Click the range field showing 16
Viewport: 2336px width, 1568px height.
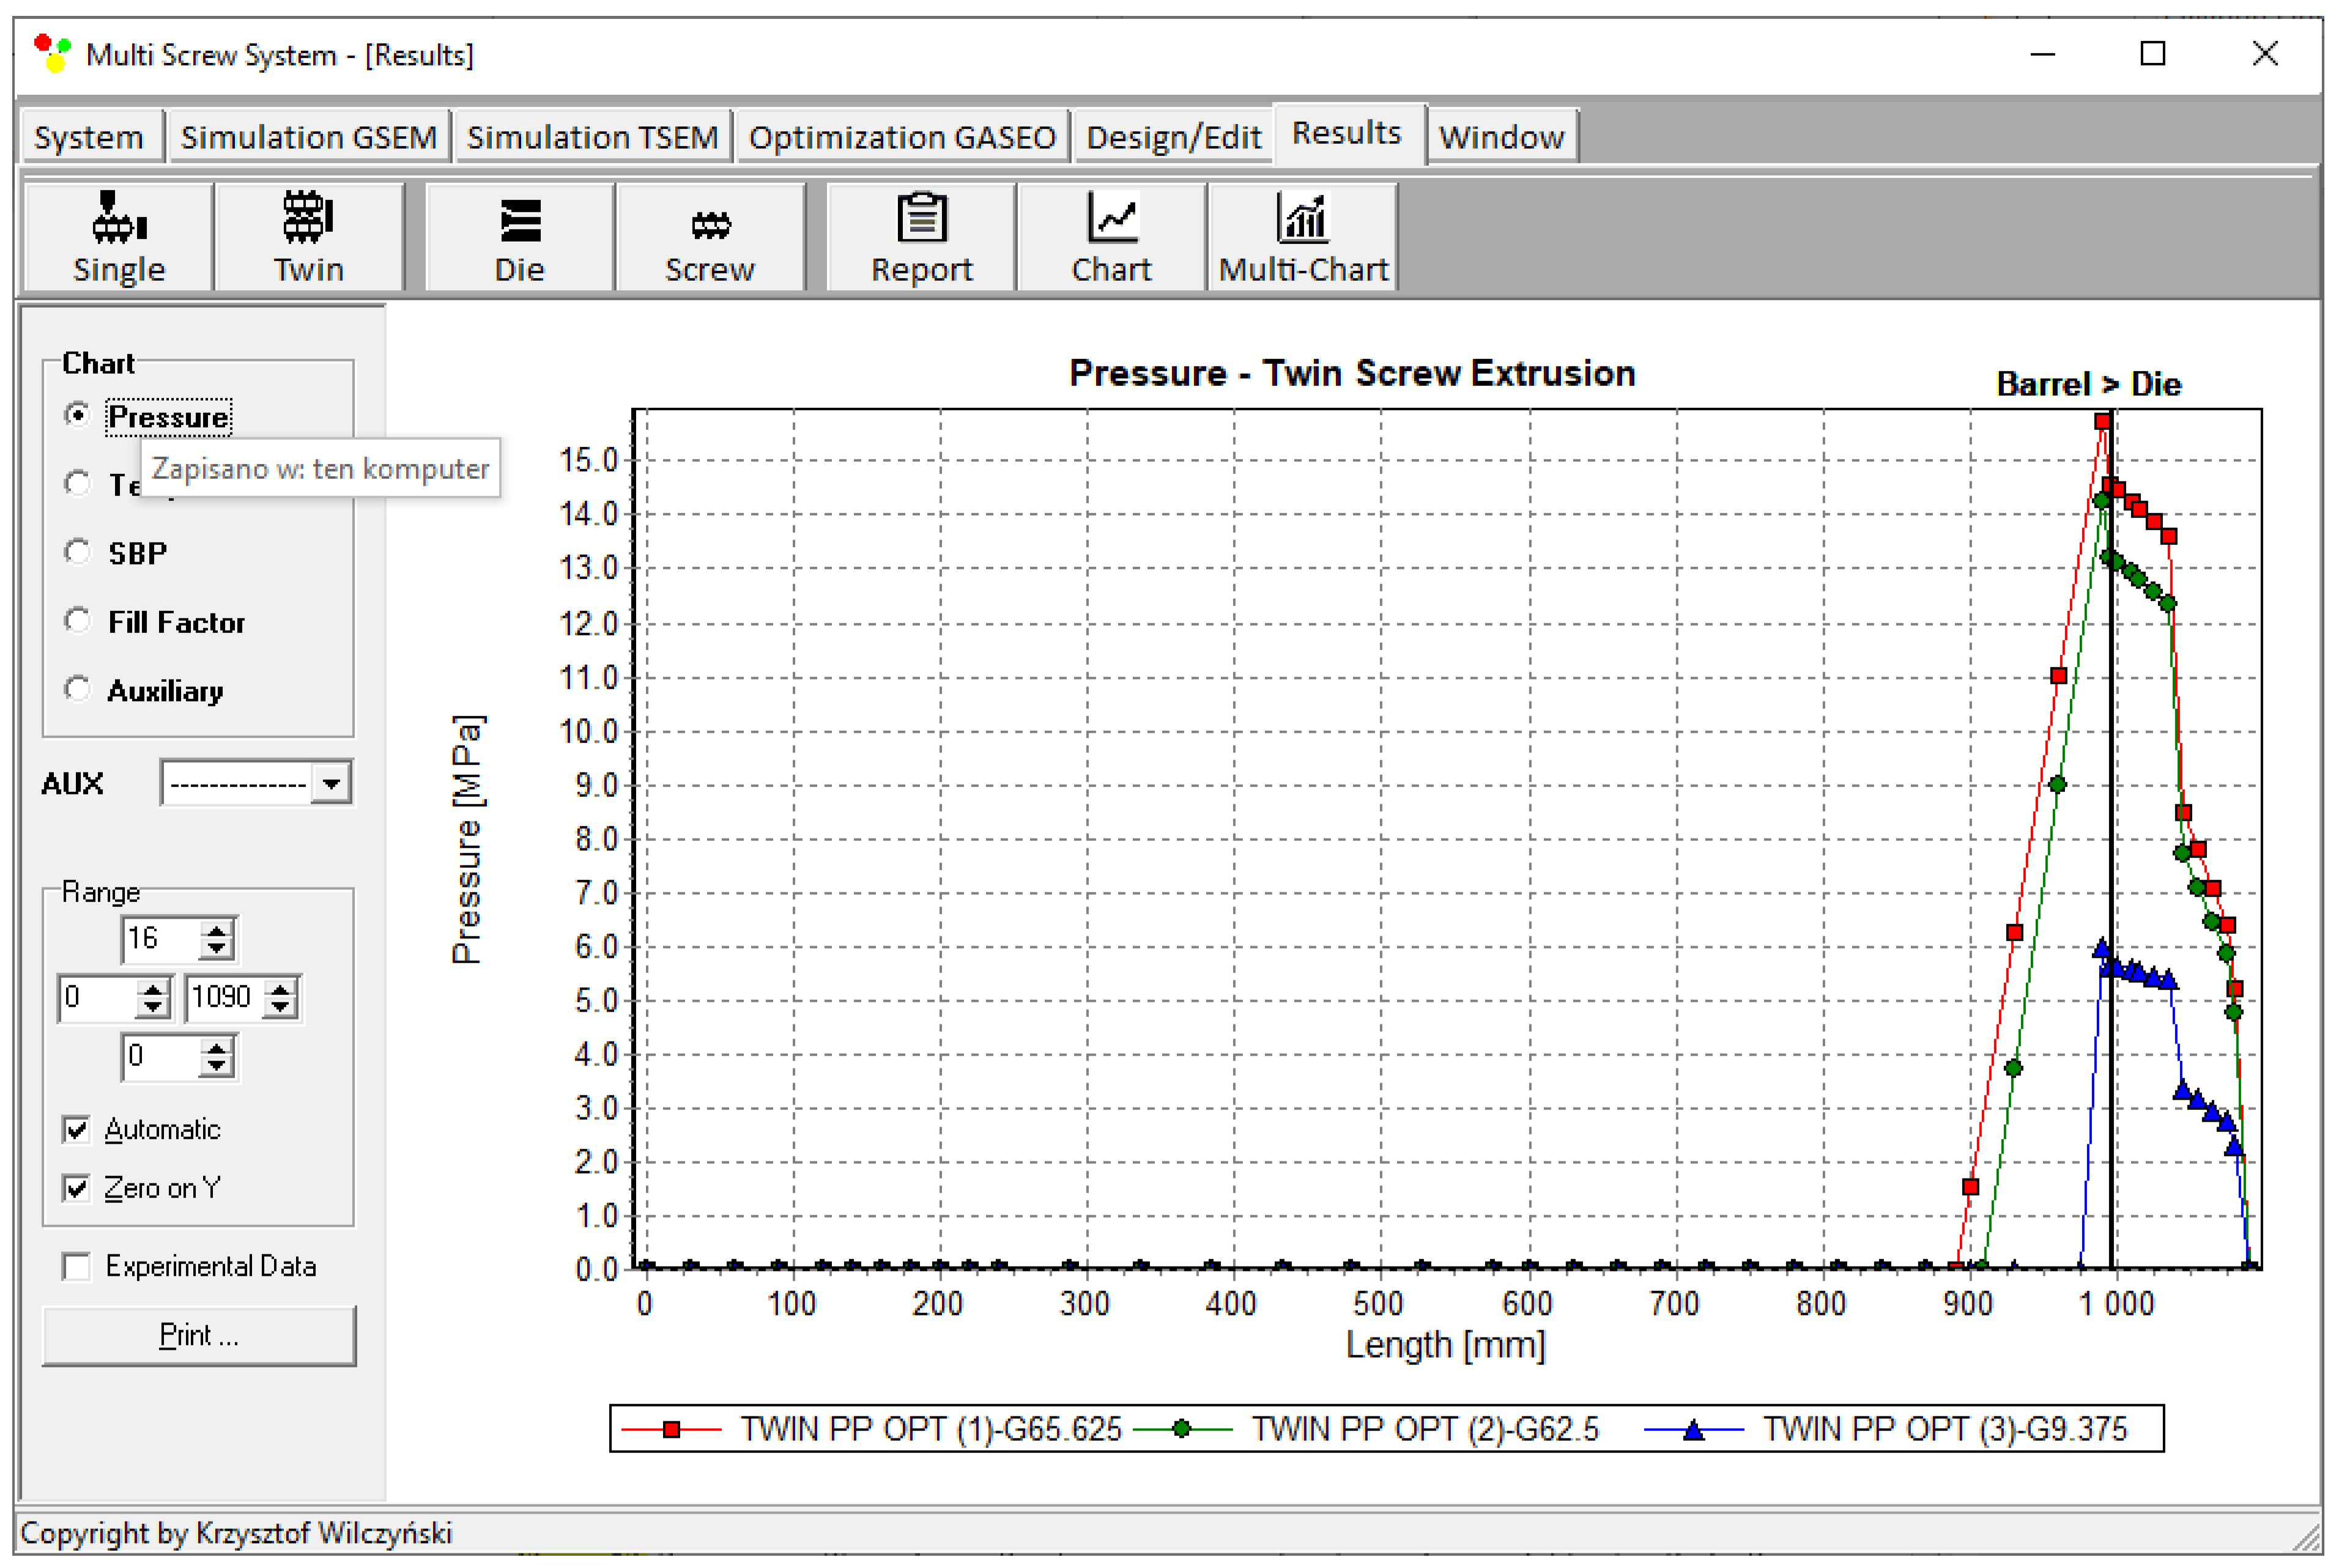click(160, 939)
